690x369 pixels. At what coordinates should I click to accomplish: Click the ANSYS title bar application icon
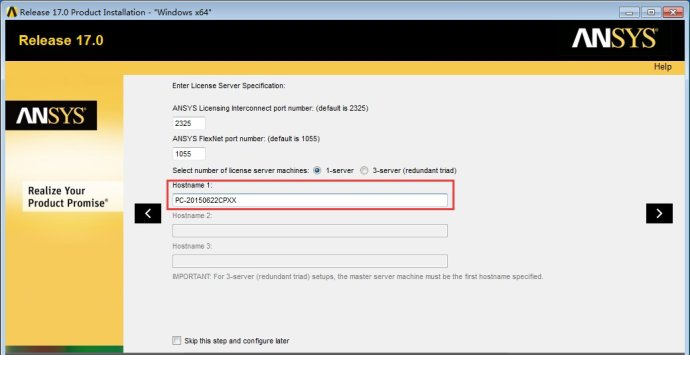tap(11, 12)
